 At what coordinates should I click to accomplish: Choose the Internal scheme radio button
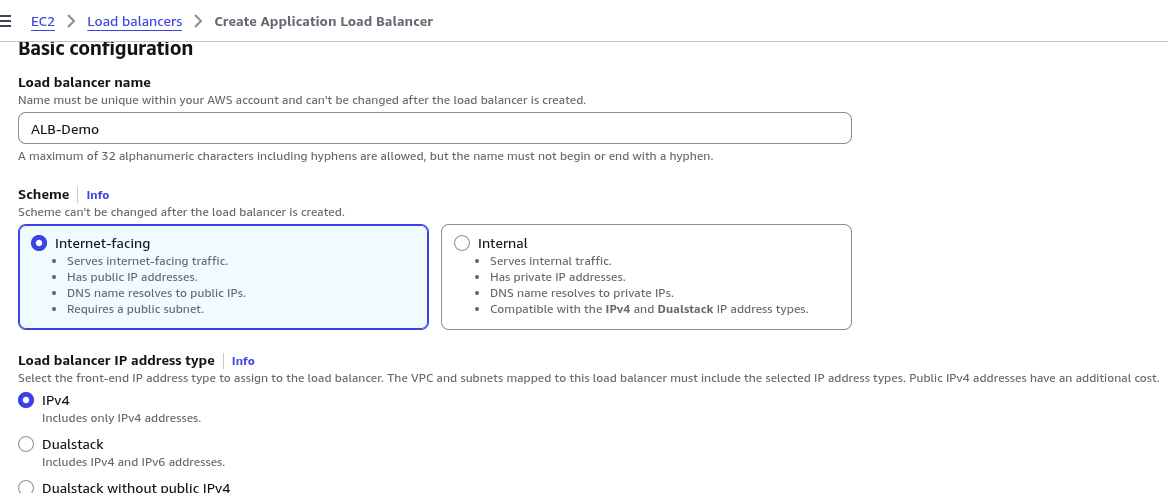[x=462, y=244]
